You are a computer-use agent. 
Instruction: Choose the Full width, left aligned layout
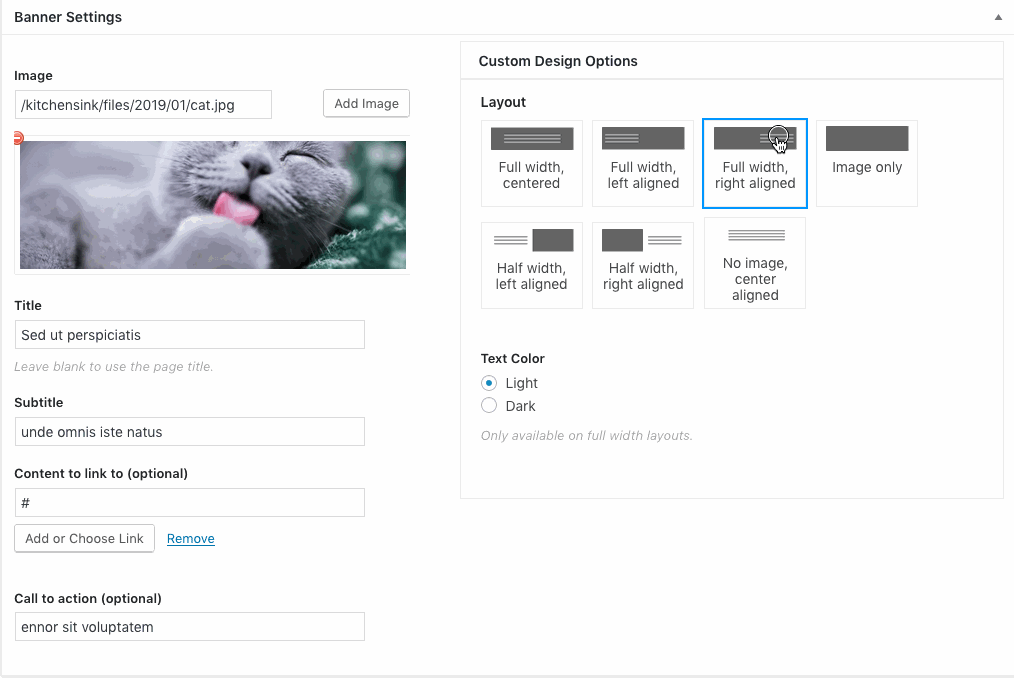click(643, 163)
